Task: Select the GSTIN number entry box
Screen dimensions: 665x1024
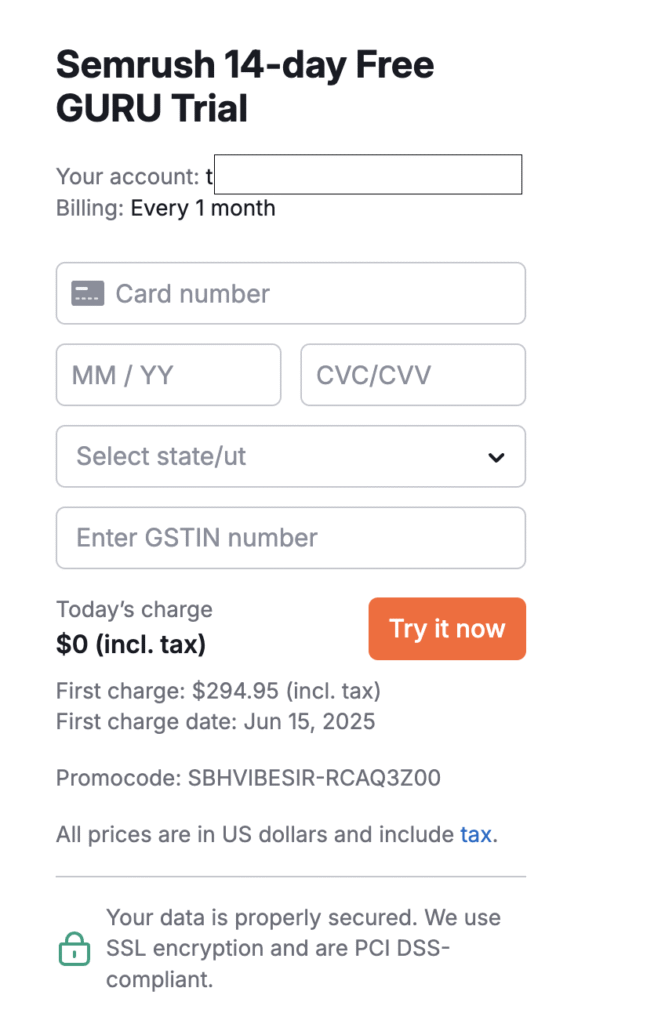Action: click(290, 537)
